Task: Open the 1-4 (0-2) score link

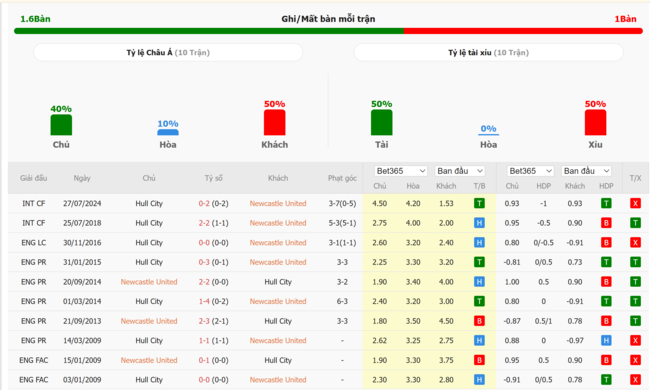Action: (x=213, y=301)
